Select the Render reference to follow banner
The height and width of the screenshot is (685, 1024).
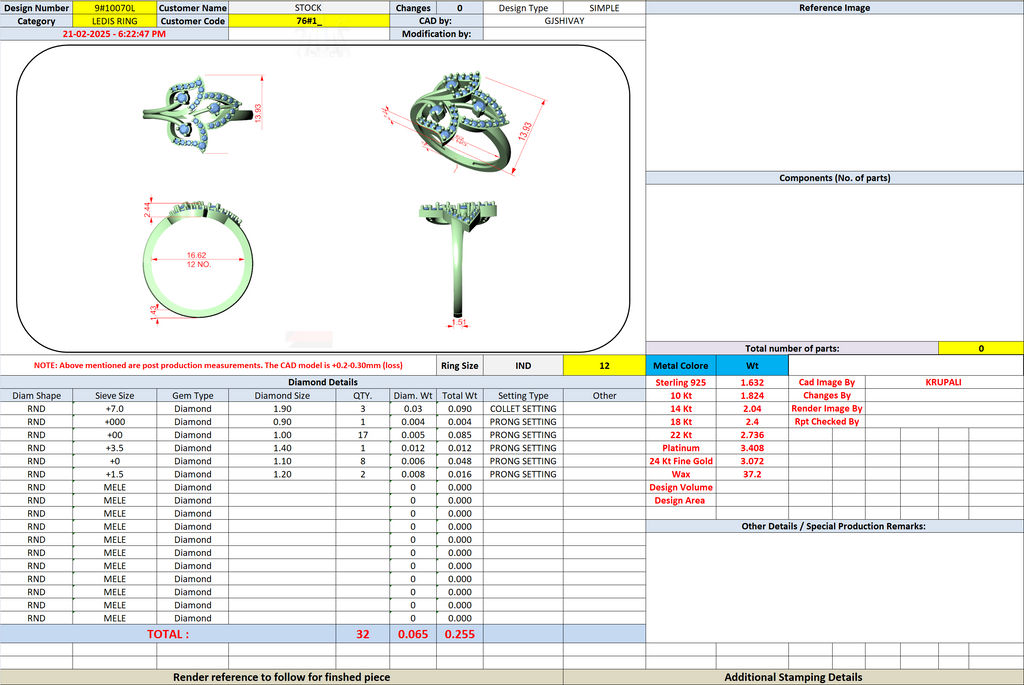coord(281,677)
